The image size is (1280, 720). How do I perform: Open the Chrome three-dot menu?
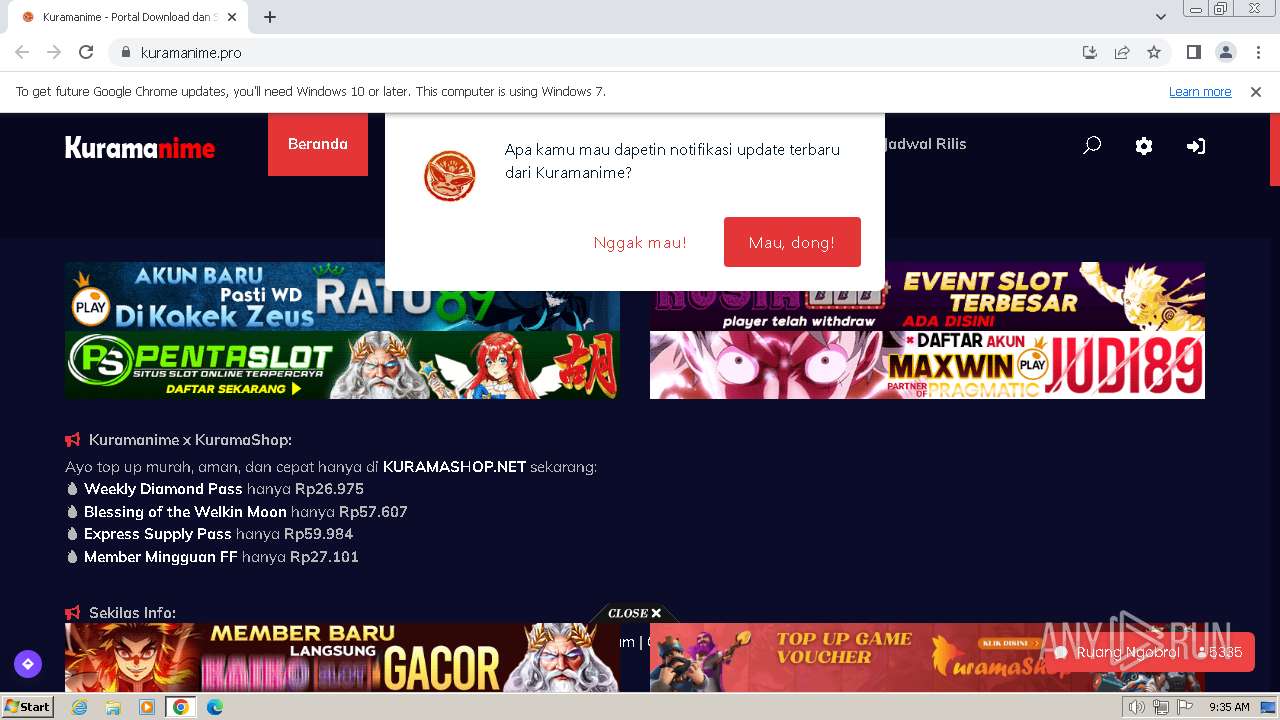1258,52
